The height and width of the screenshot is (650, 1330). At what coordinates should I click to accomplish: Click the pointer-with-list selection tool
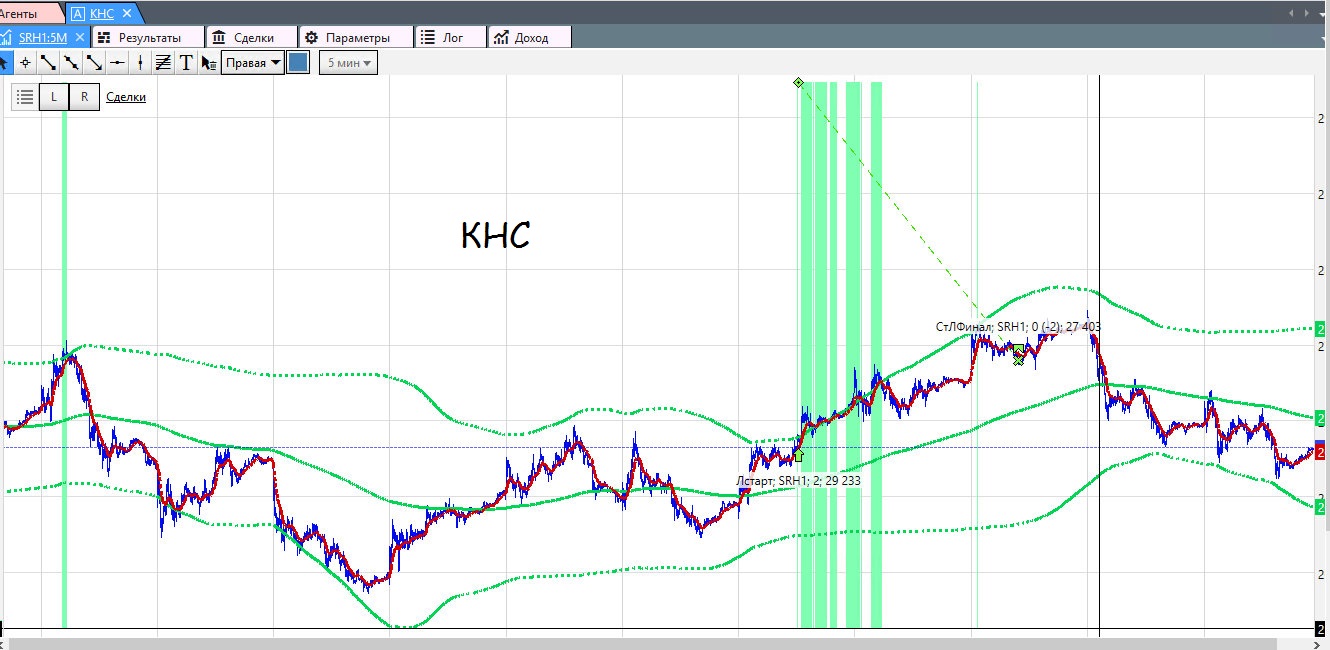click(x=208, y=62)
